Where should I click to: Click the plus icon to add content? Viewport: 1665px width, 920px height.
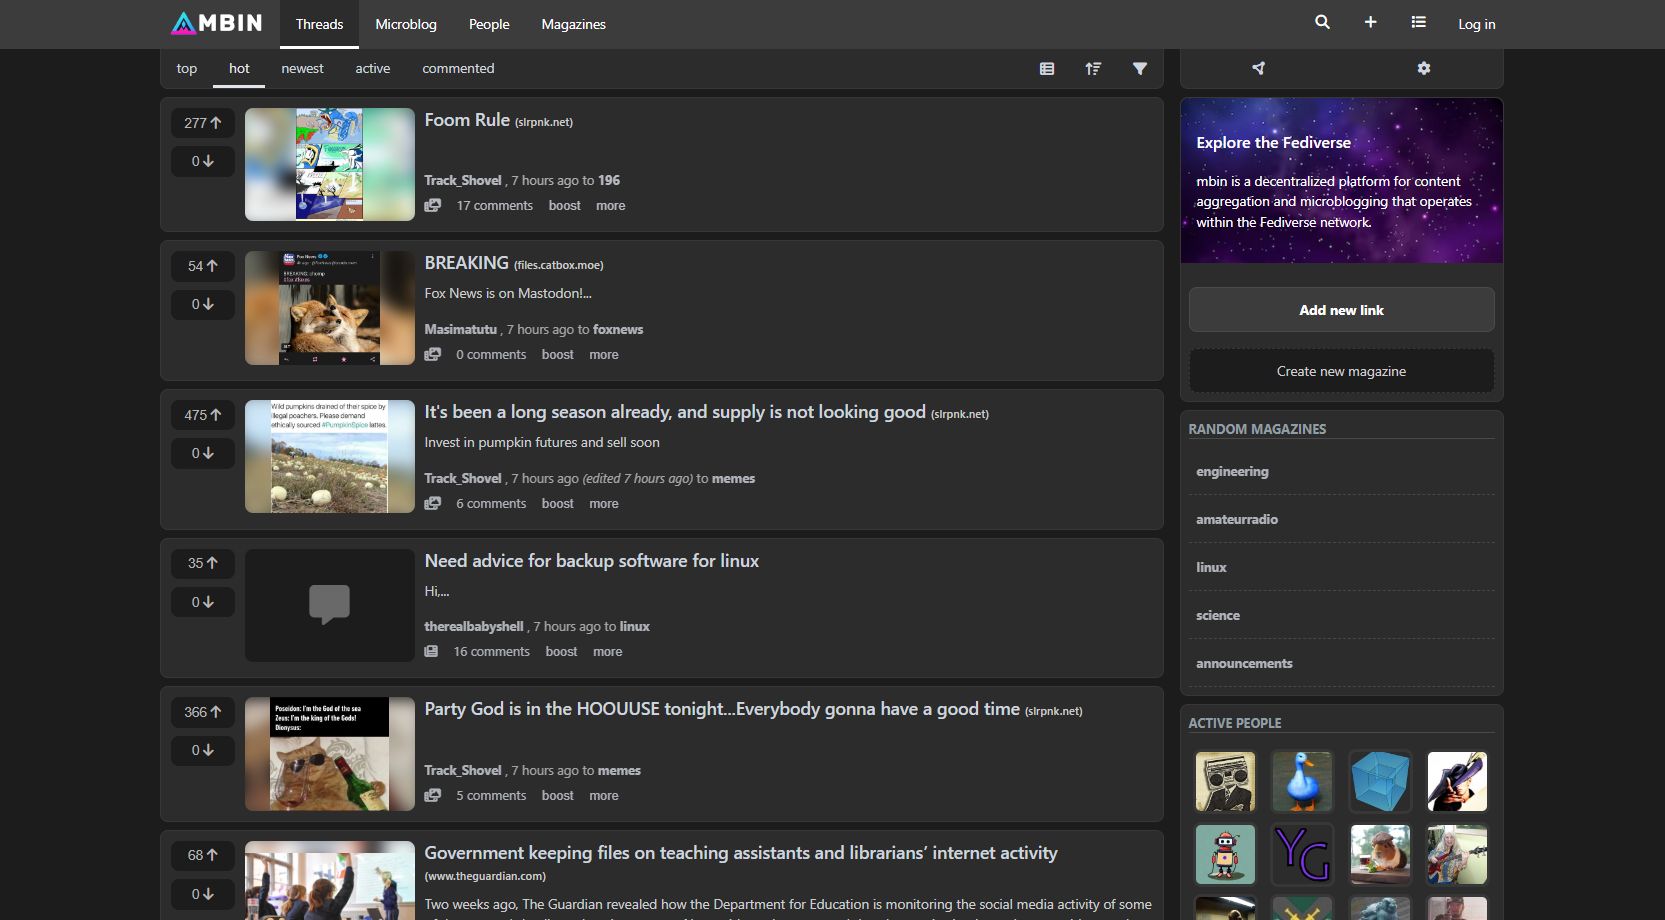point(1370,21)
